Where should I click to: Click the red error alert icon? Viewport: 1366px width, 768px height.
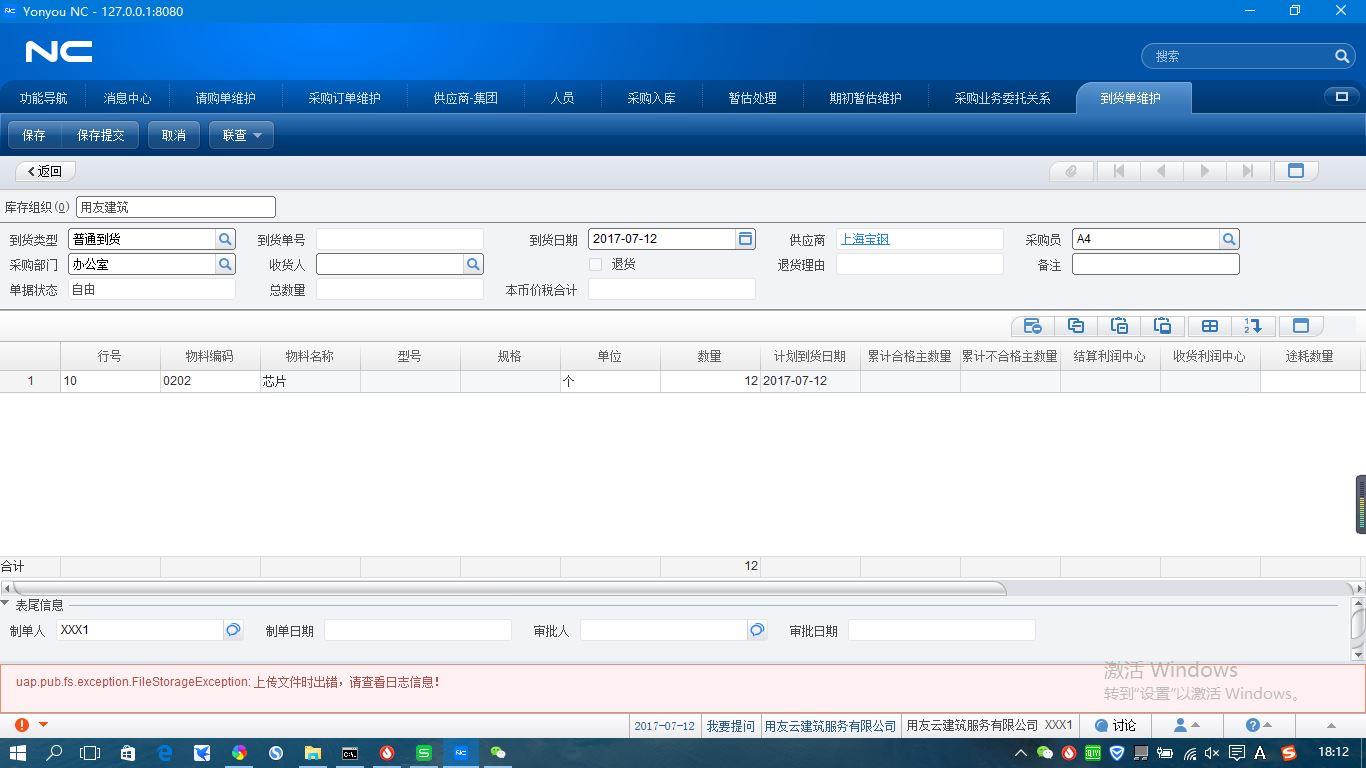pos(22,725)
